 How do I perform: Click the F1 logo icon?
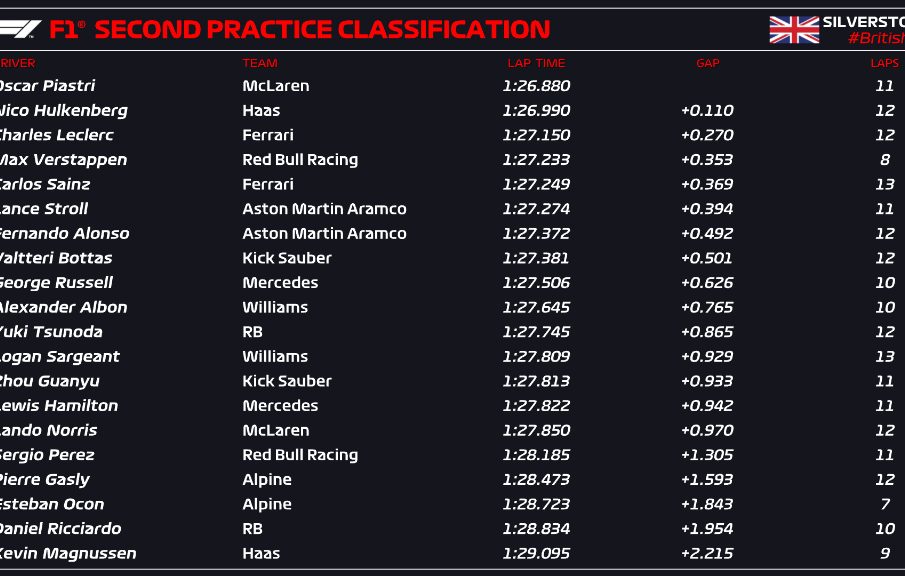click(x=20, y=29)
